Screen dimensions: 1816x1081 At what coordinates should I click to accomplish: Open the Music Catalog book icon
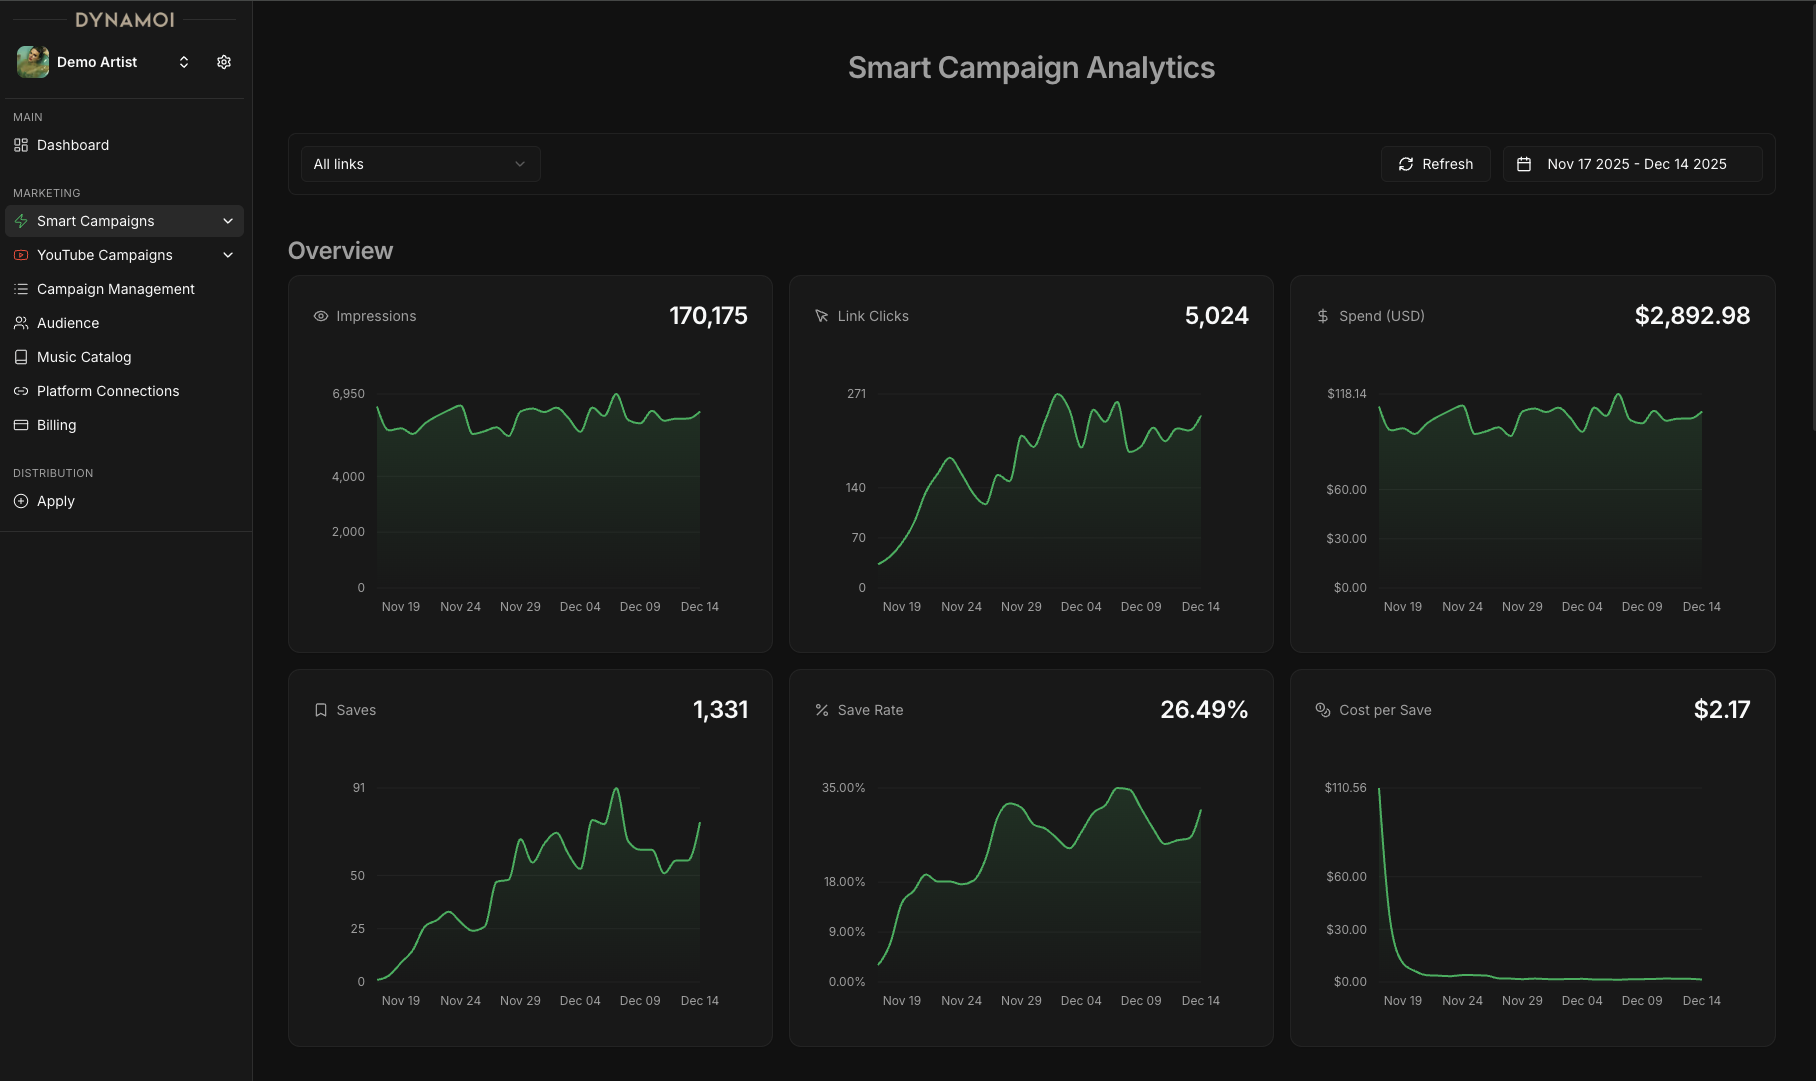pos(20,357)
